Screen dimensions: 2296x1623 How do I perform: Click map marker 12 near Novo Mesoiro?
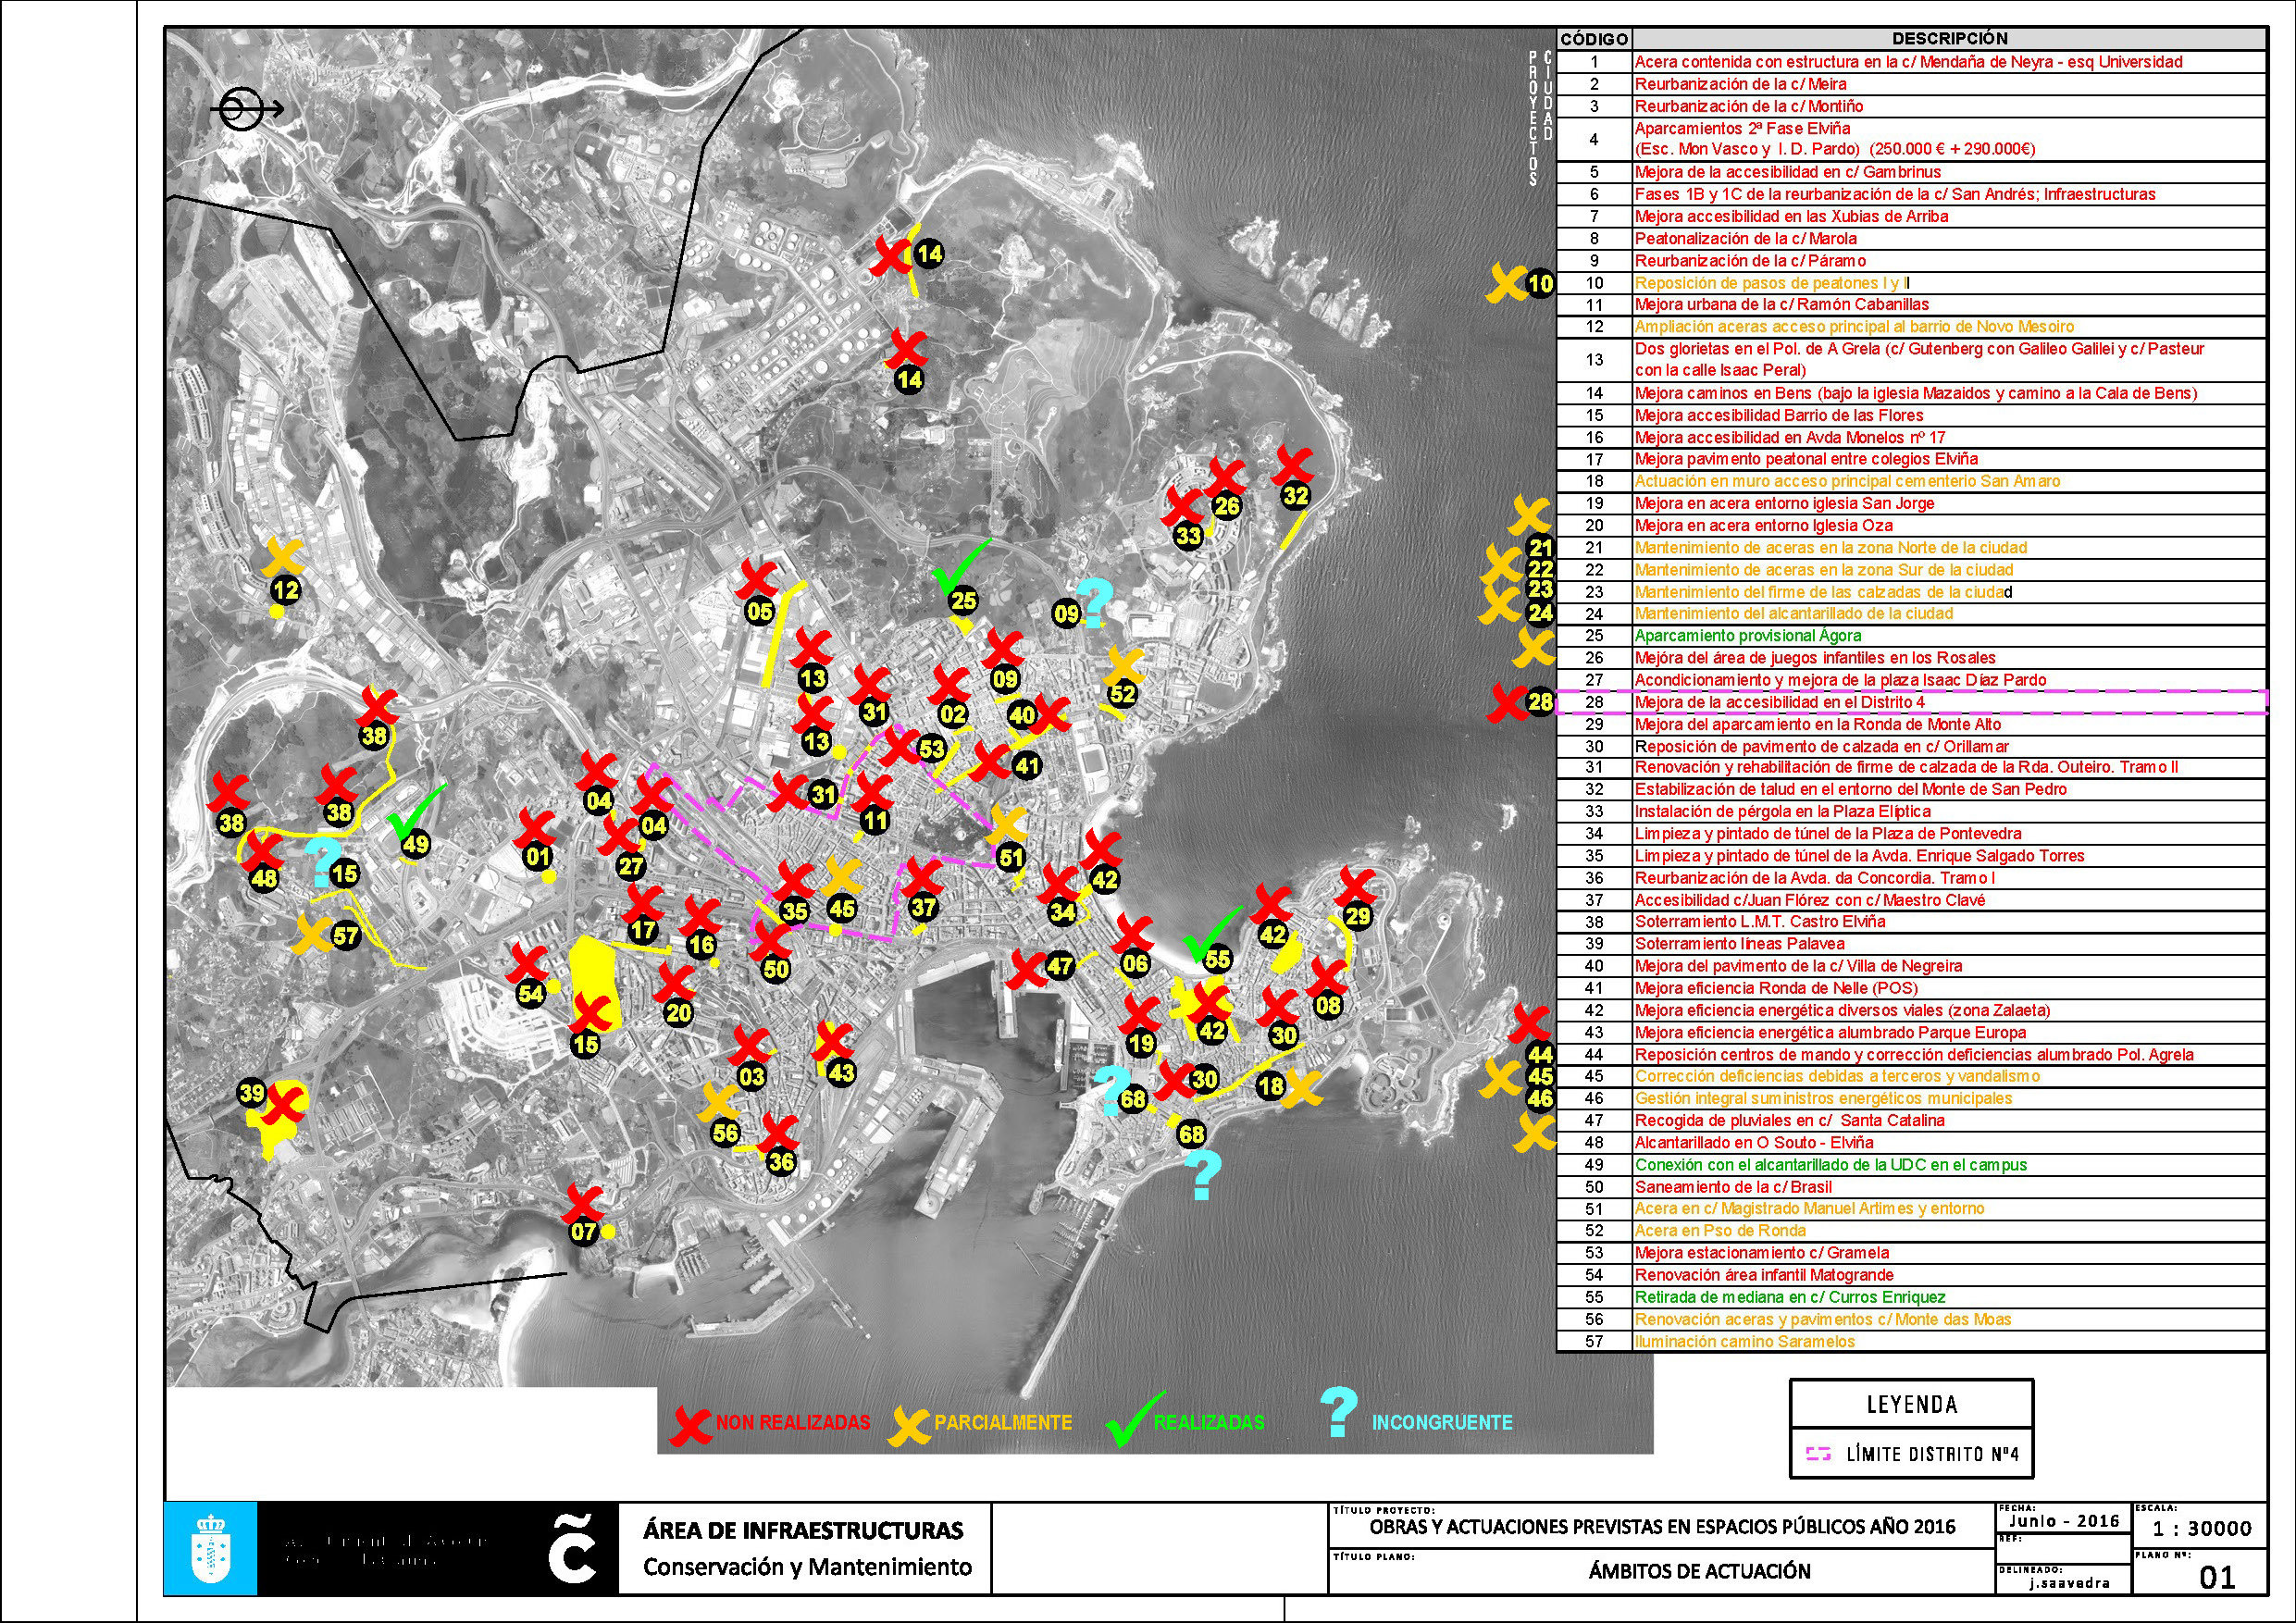click(286, 590)
